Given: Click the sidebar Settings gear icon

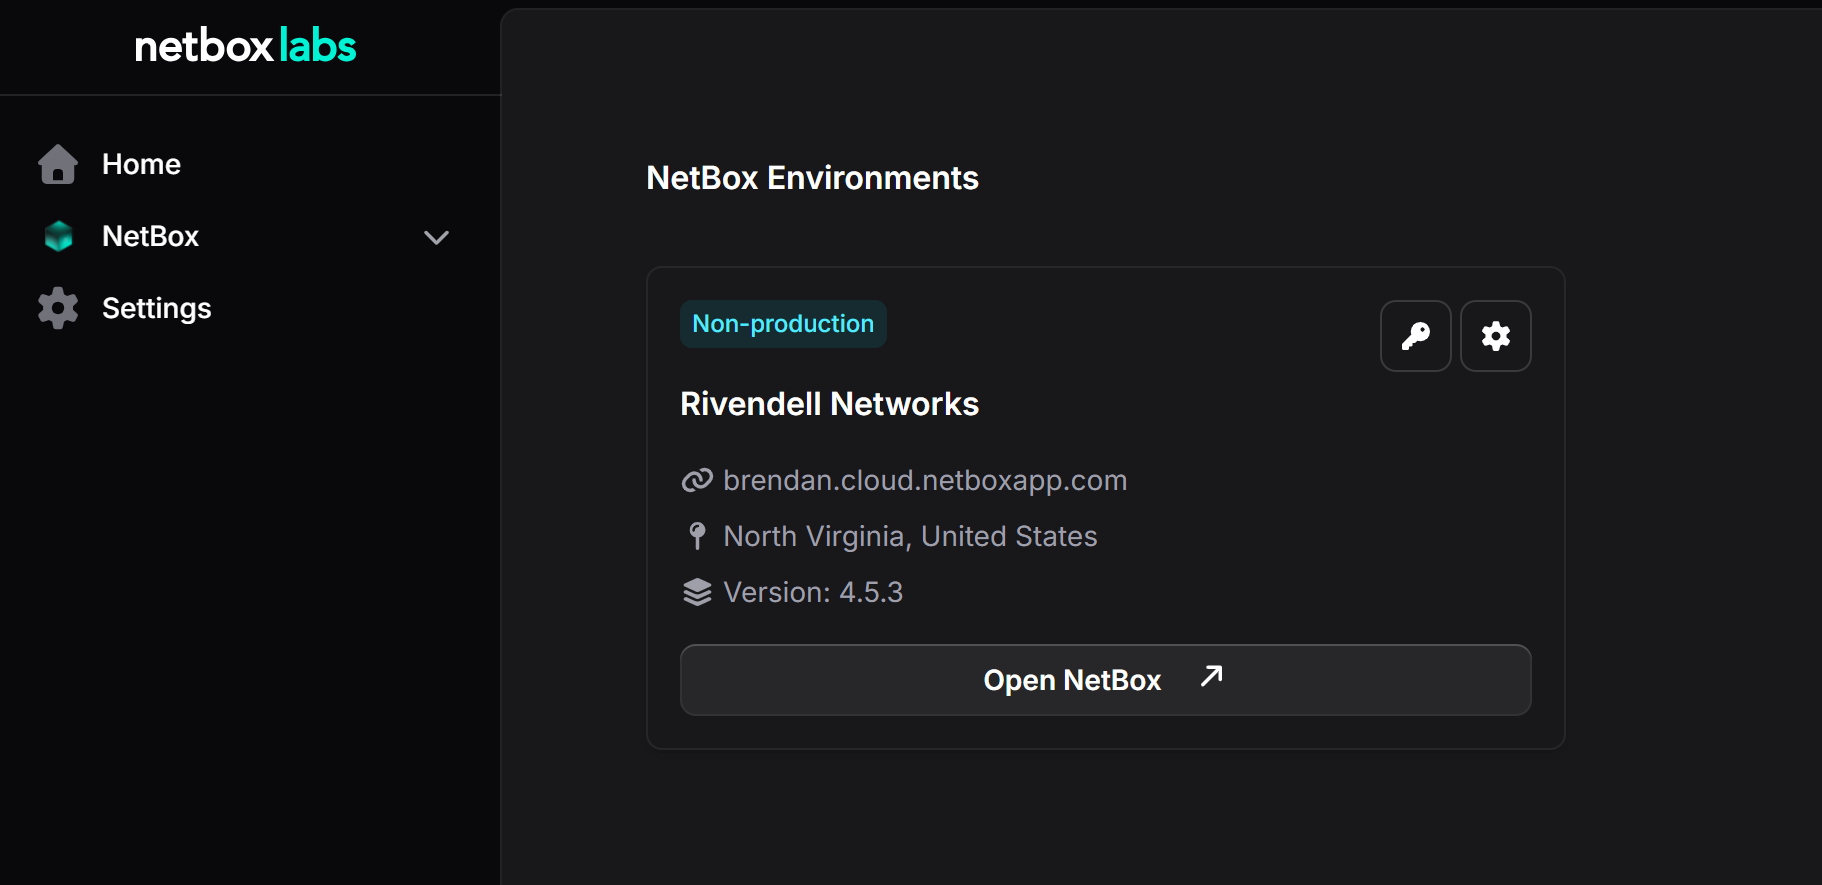Looking at the screenshot, I should pos(58,308).
